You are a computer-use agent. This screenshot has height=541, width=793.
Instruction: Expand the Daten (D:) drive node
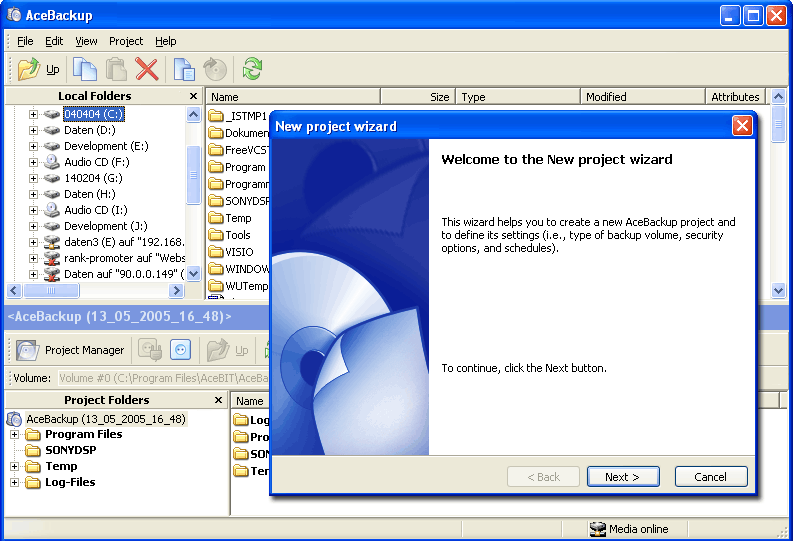[33, 130]
